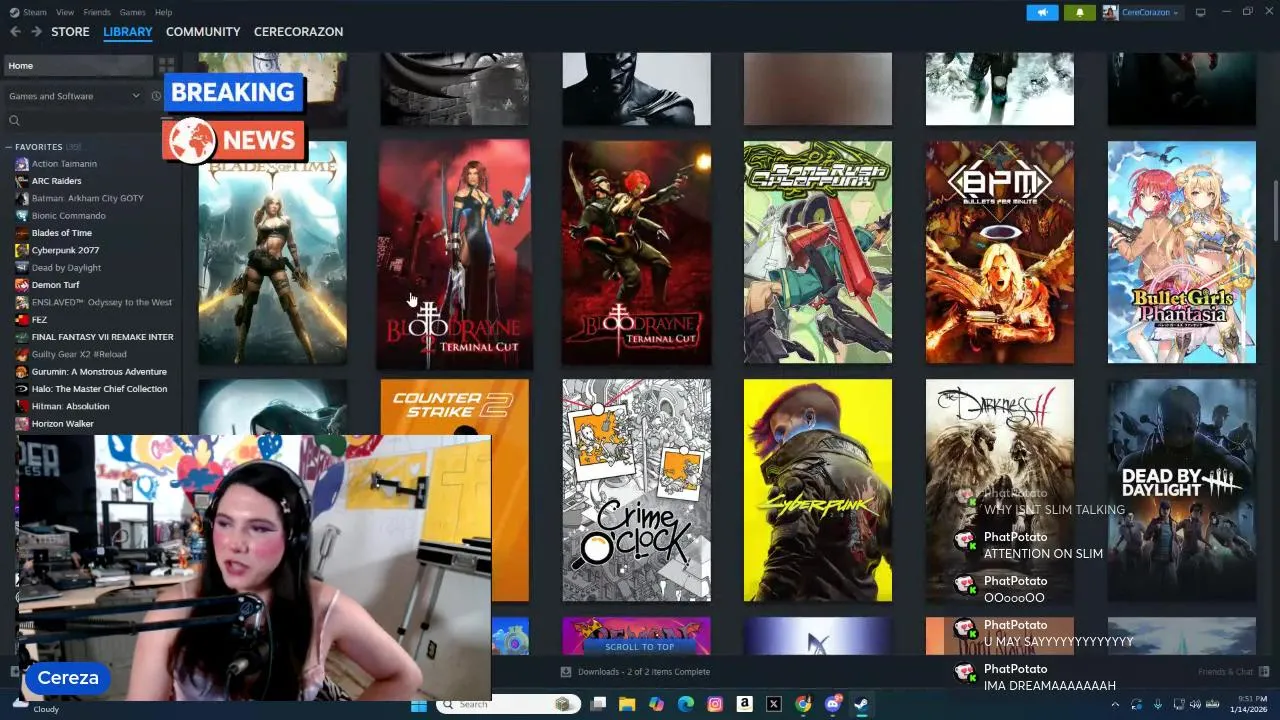This screenshot has width=1280, height=720.
Task: Open the X app on taskbar
Action: pos(773,704)
